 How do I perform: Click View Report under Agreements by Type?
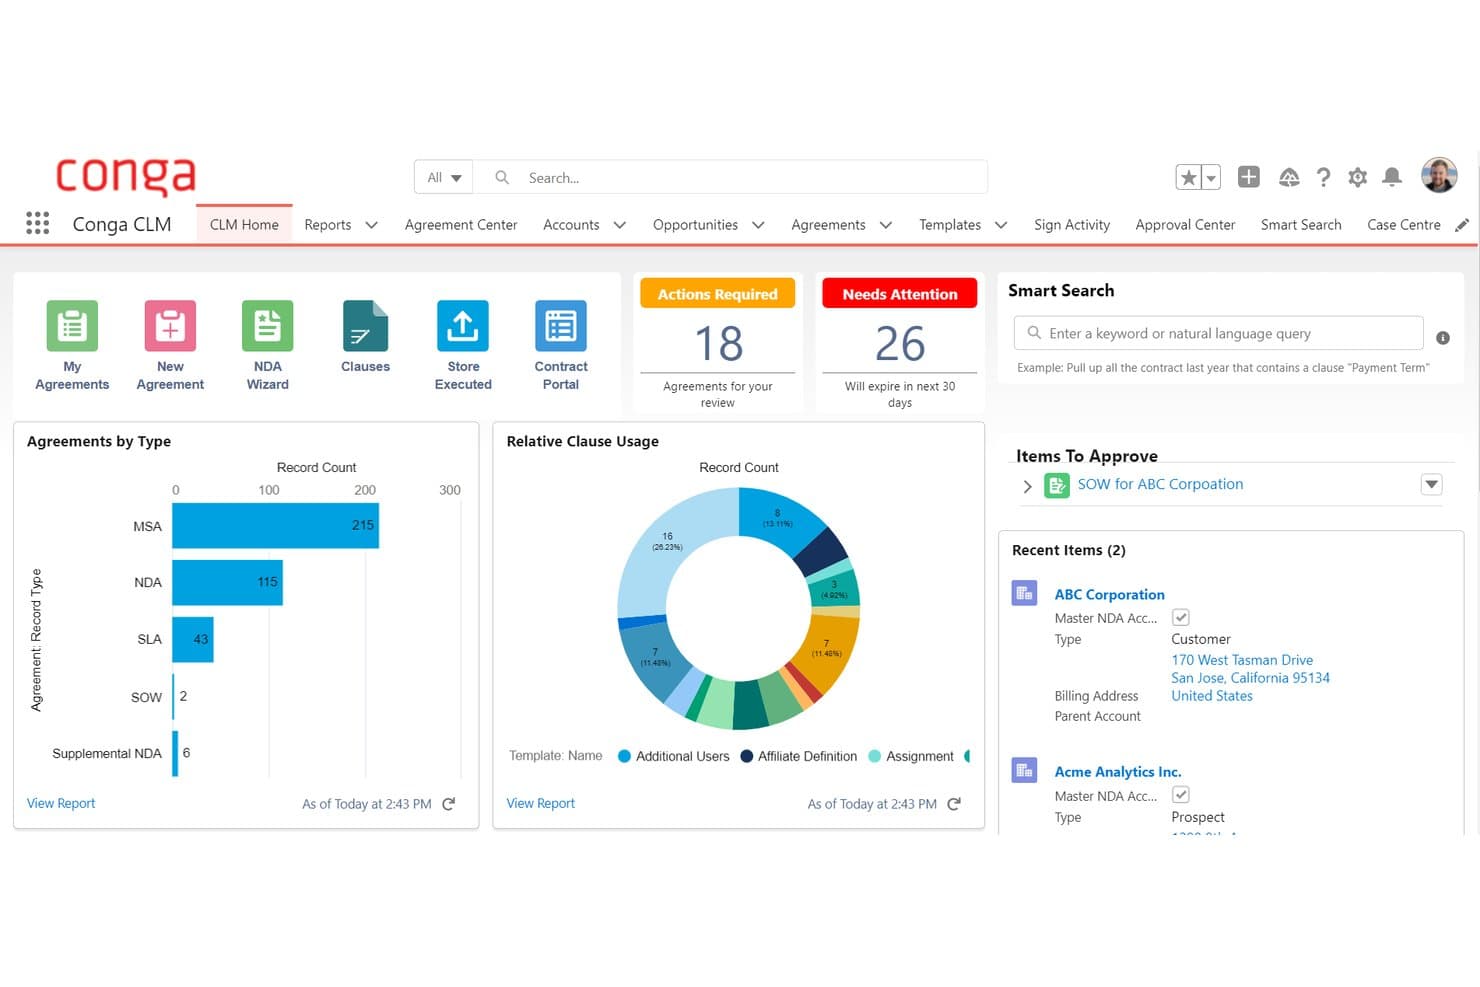click(61, 803)
